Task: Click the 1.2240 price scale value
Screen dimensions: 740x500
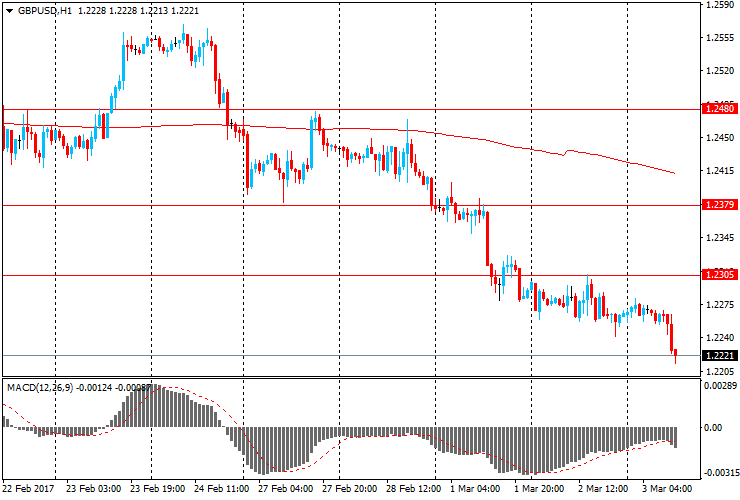Action: pos(720,338)
